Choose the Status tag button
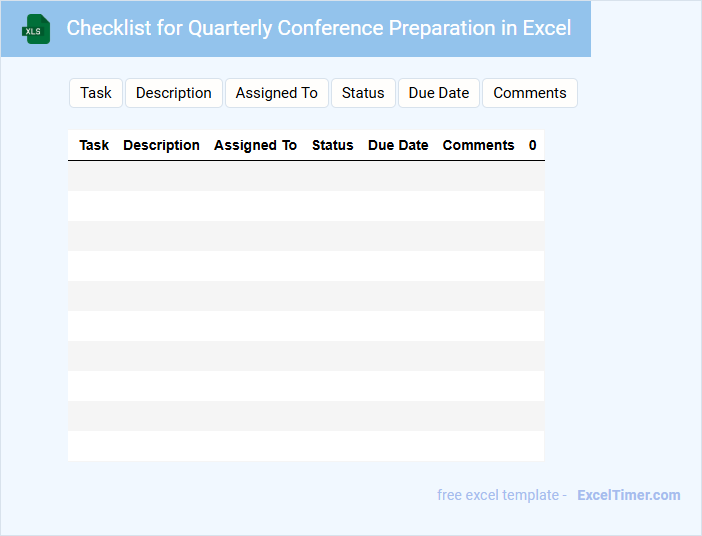The image size is (702, 536). click(363, 93)
